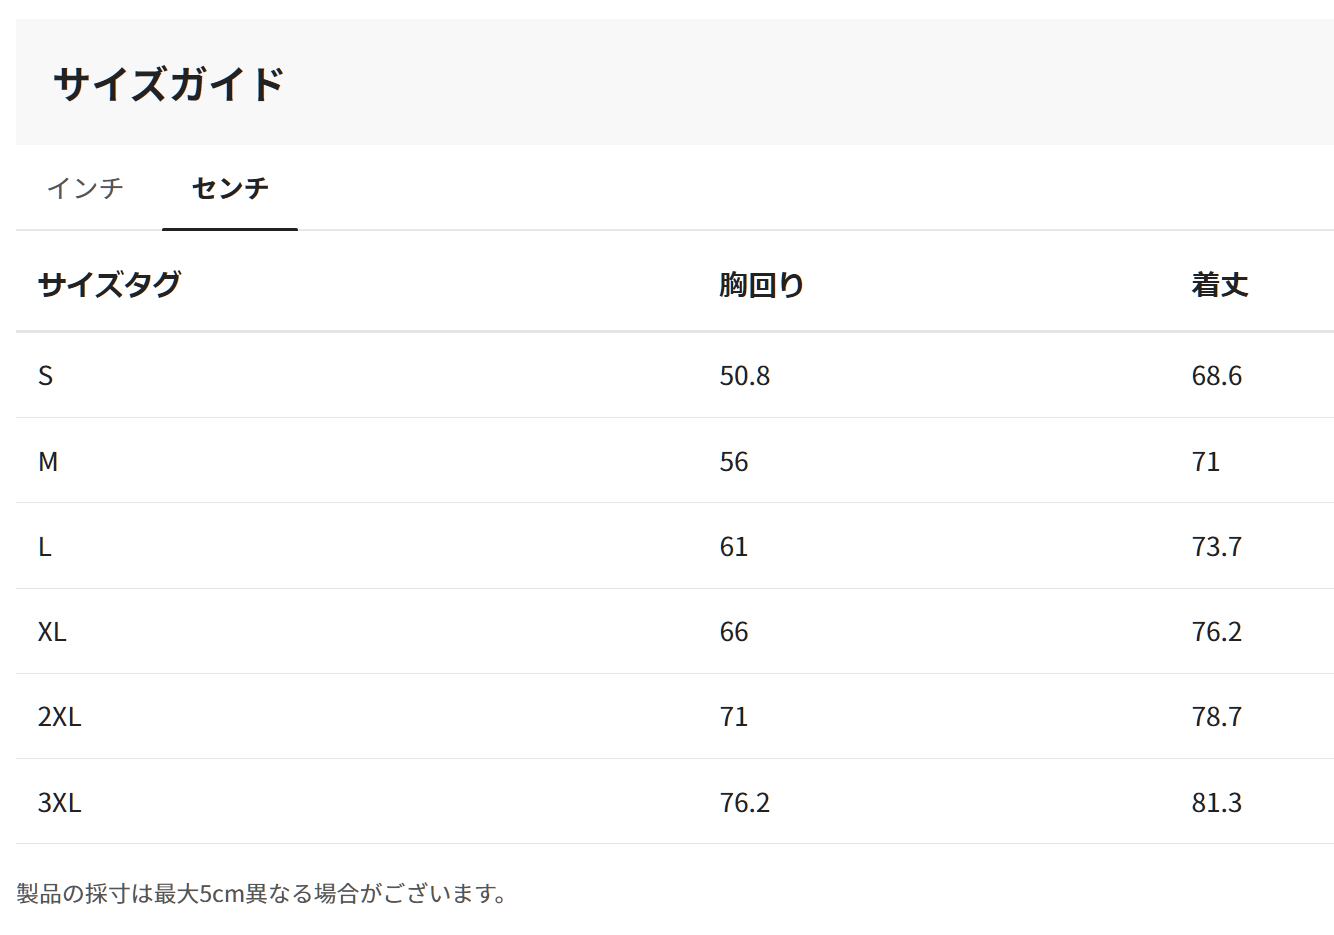
Task: Select the センチ tab
Action: pos(230,188)
